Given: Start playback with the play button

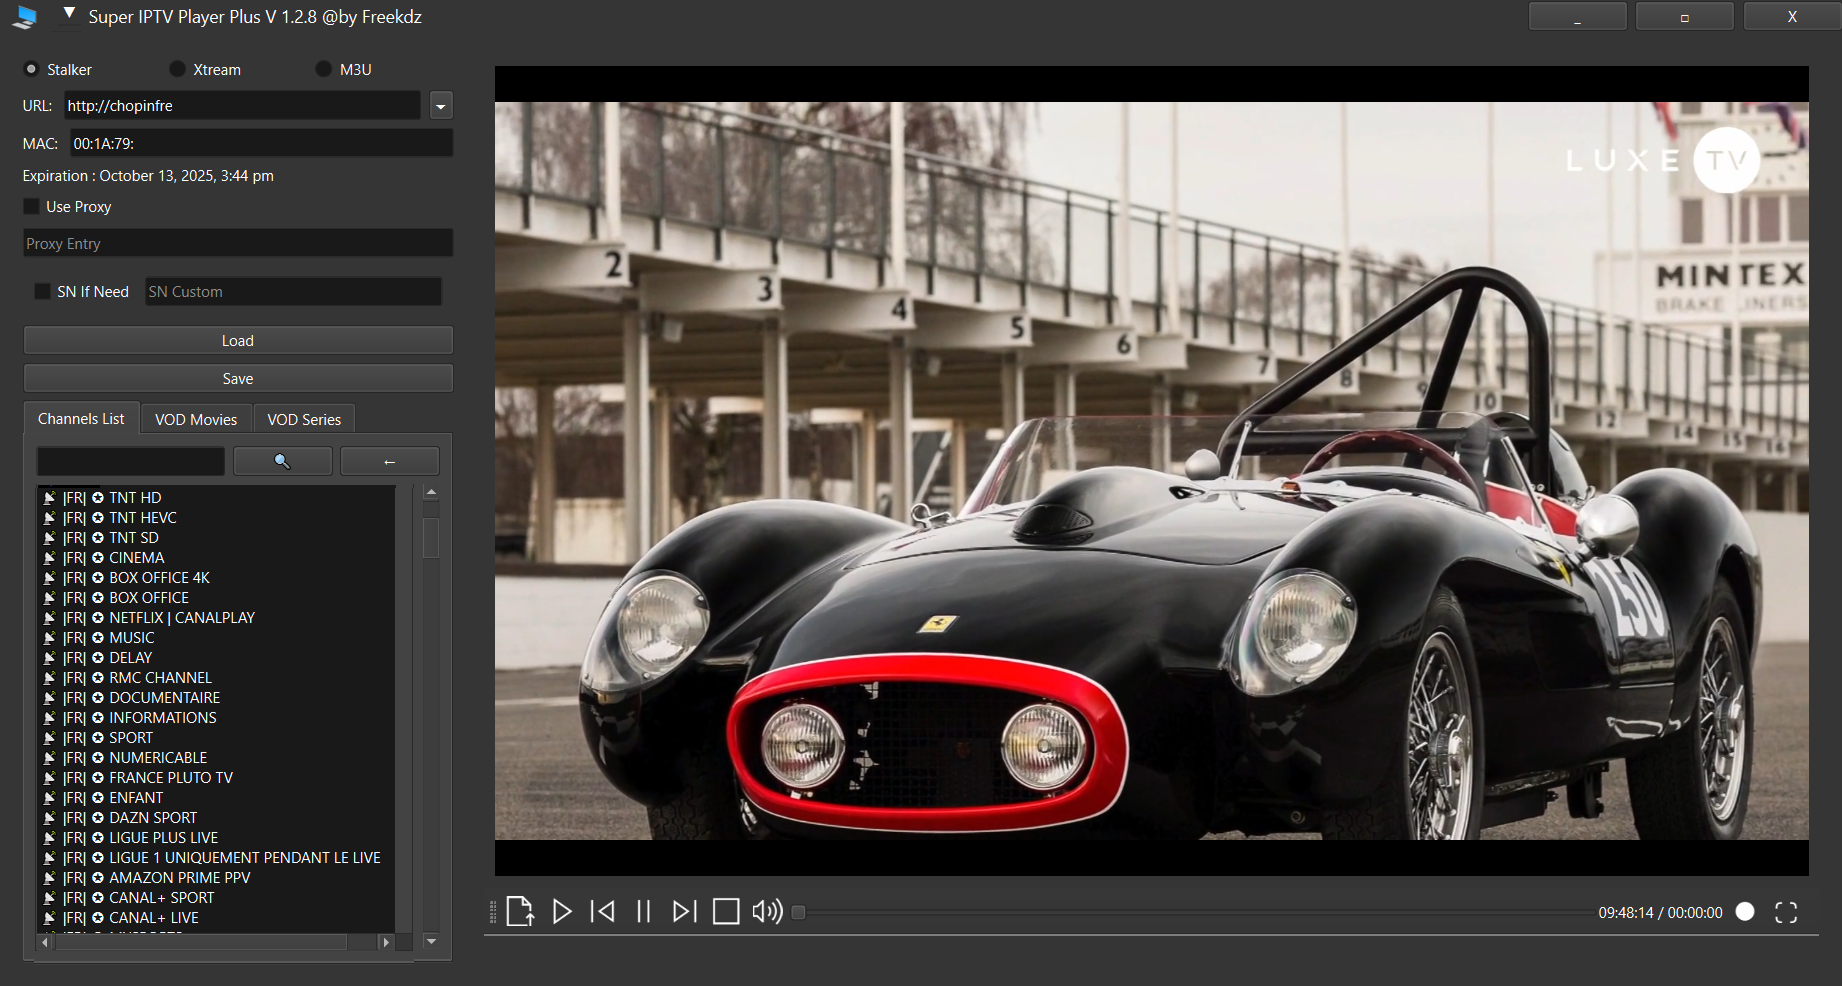Looking at the screenshot, I should pyautogui.click(x=562, y=911).
